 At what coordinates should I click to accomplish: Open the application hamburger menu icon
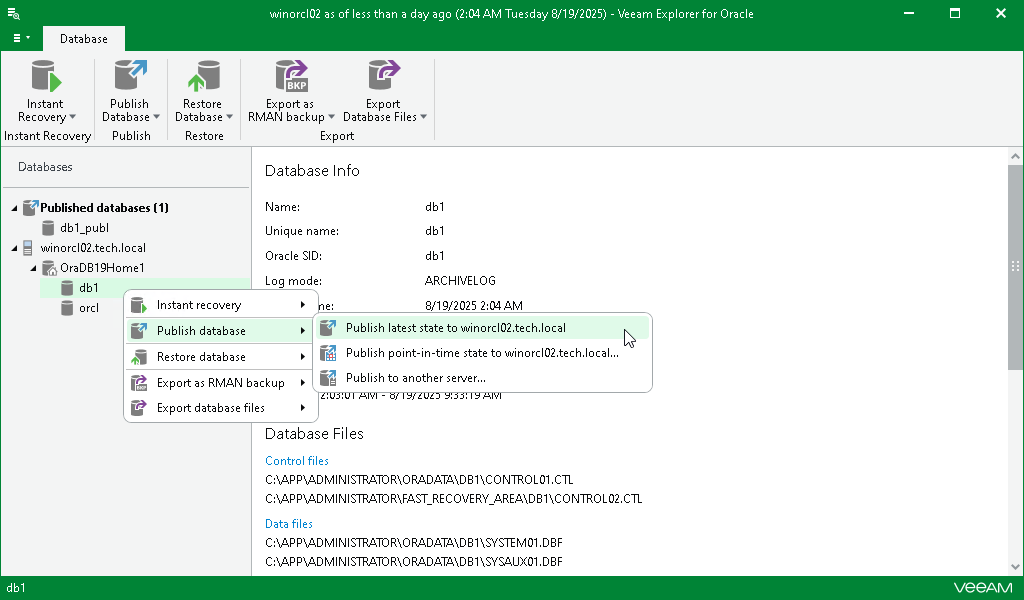[22, 39]
